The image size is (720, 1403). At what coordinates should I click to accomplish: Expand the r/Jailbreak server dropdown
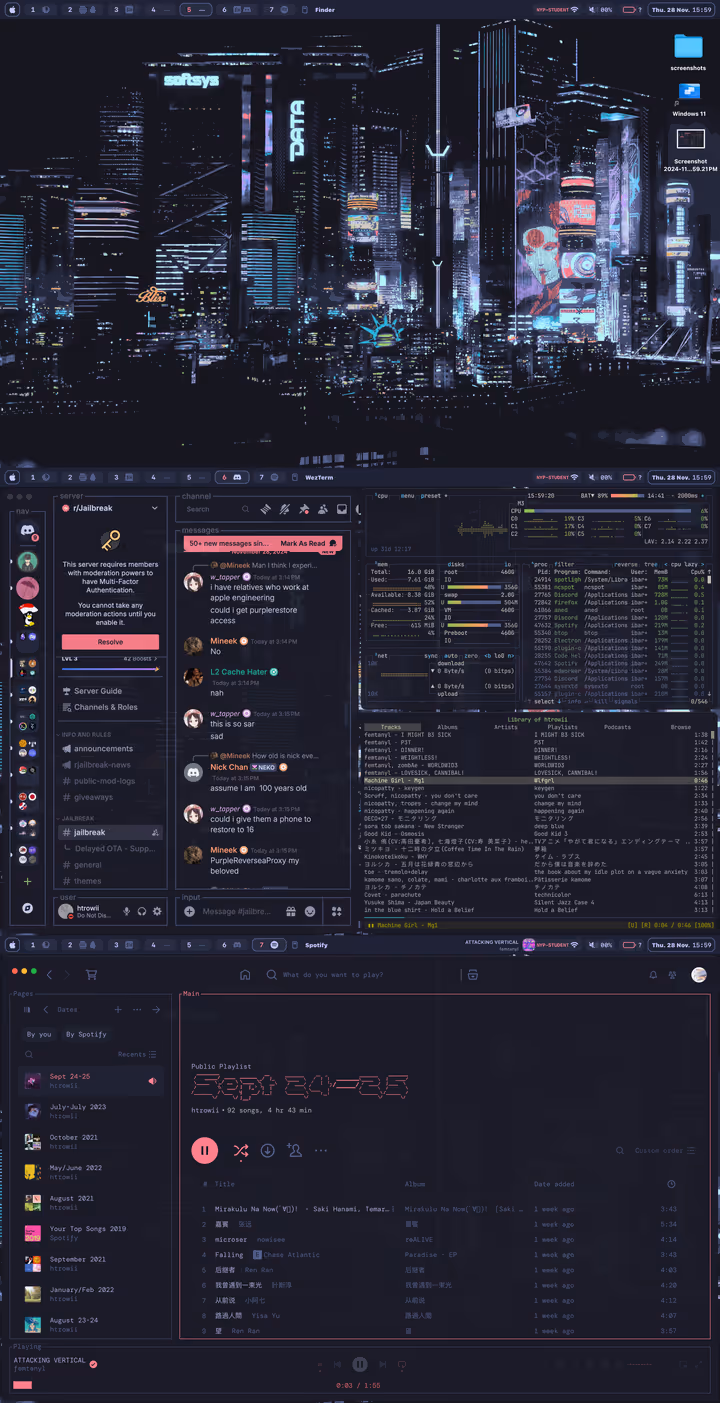tap(154, 508)
